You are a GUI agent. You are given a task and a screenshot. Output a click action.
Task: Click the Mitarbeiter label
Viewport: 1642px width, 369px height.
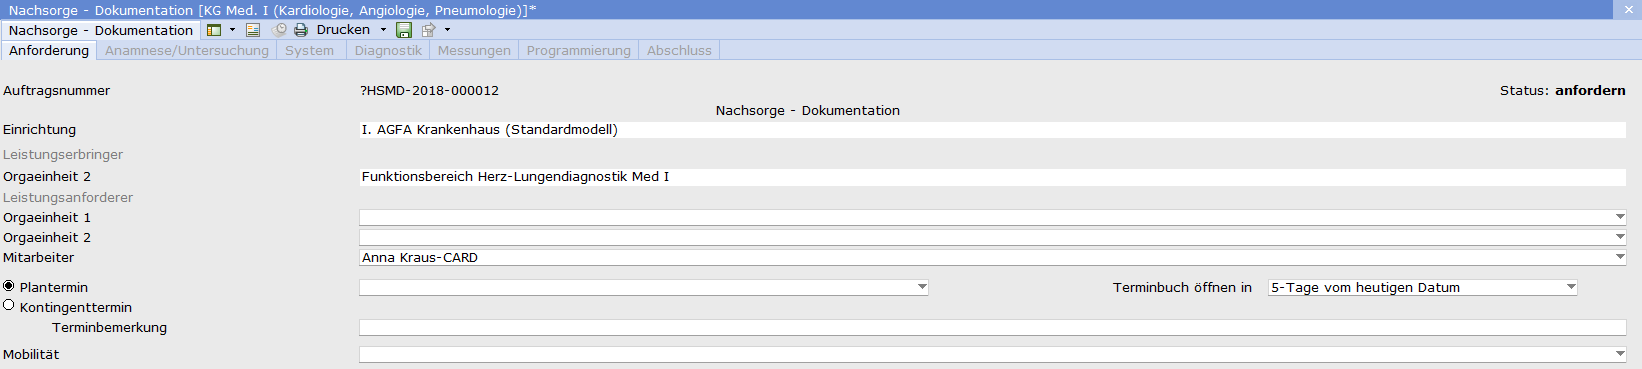[38, 257]
